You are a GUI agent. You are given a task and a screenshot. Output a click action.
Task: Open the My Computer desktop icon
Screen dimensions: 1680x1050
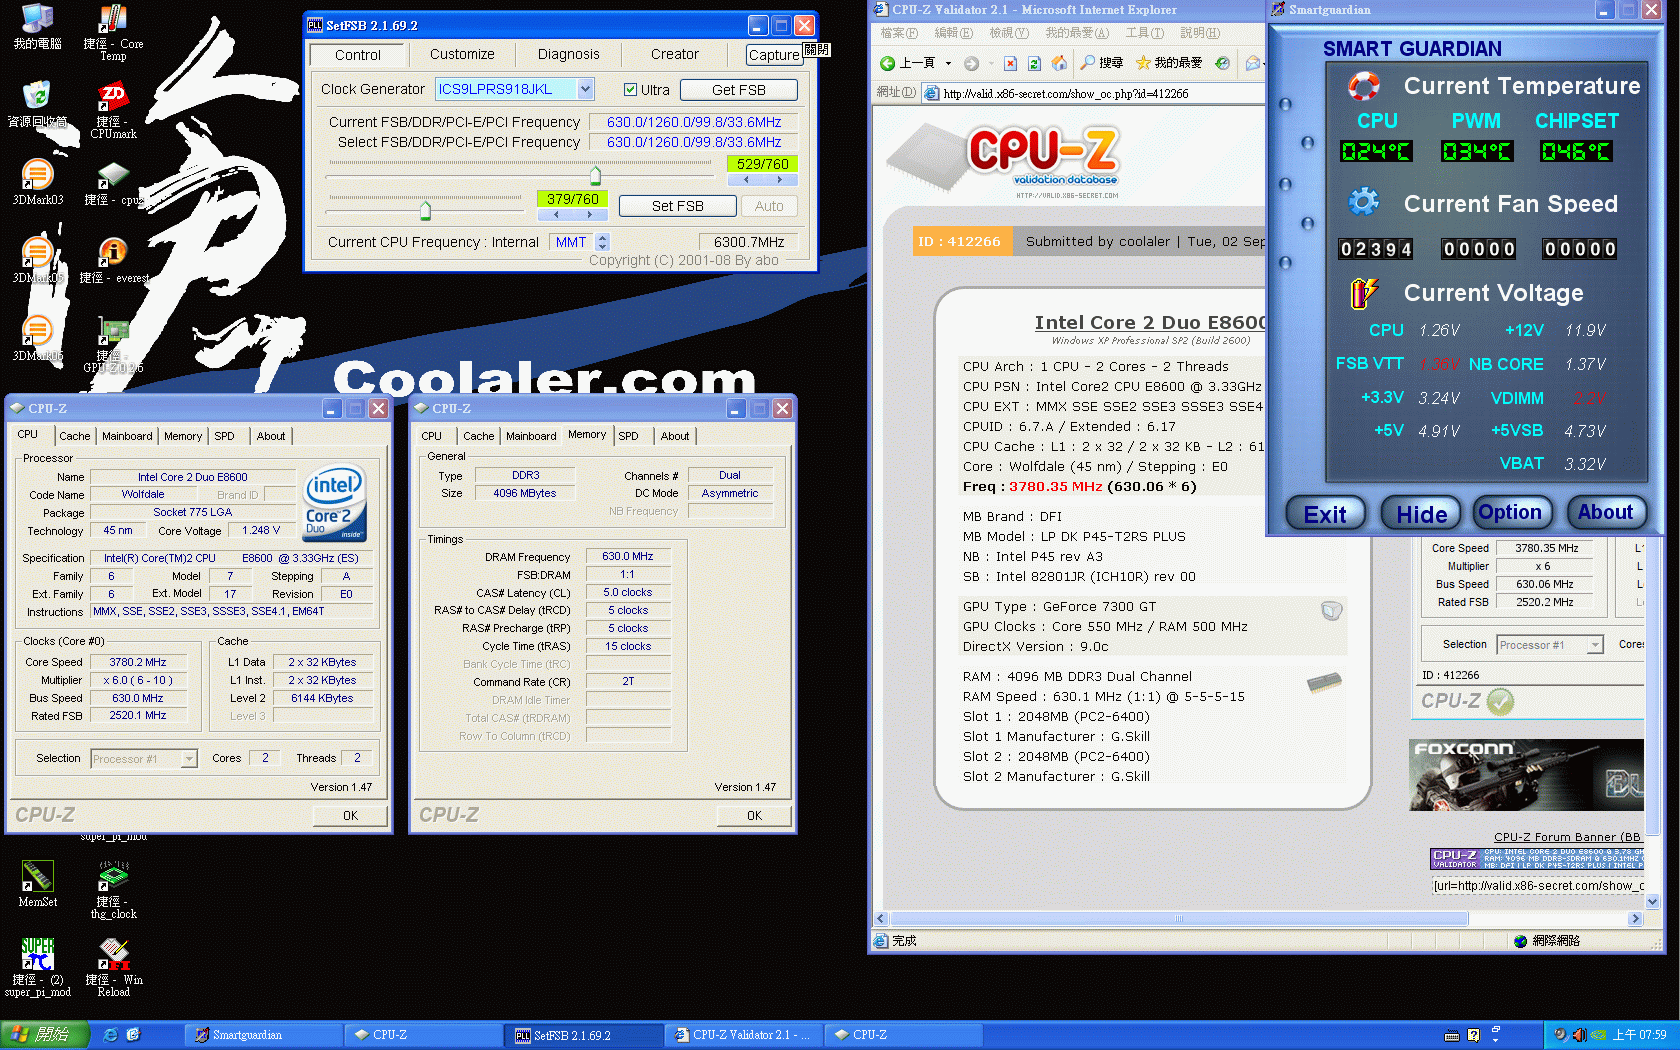coord(37,18)
